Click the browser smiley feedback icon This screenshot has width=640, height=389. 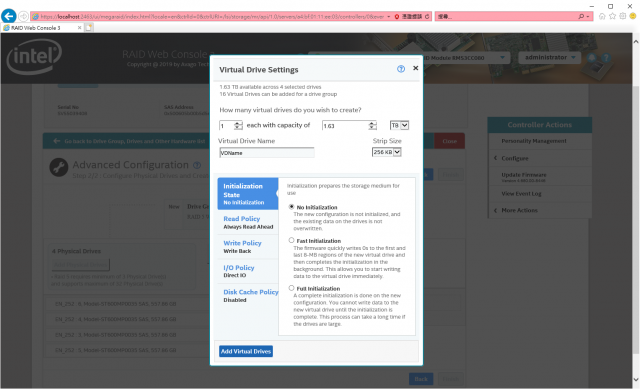point(633,16)
